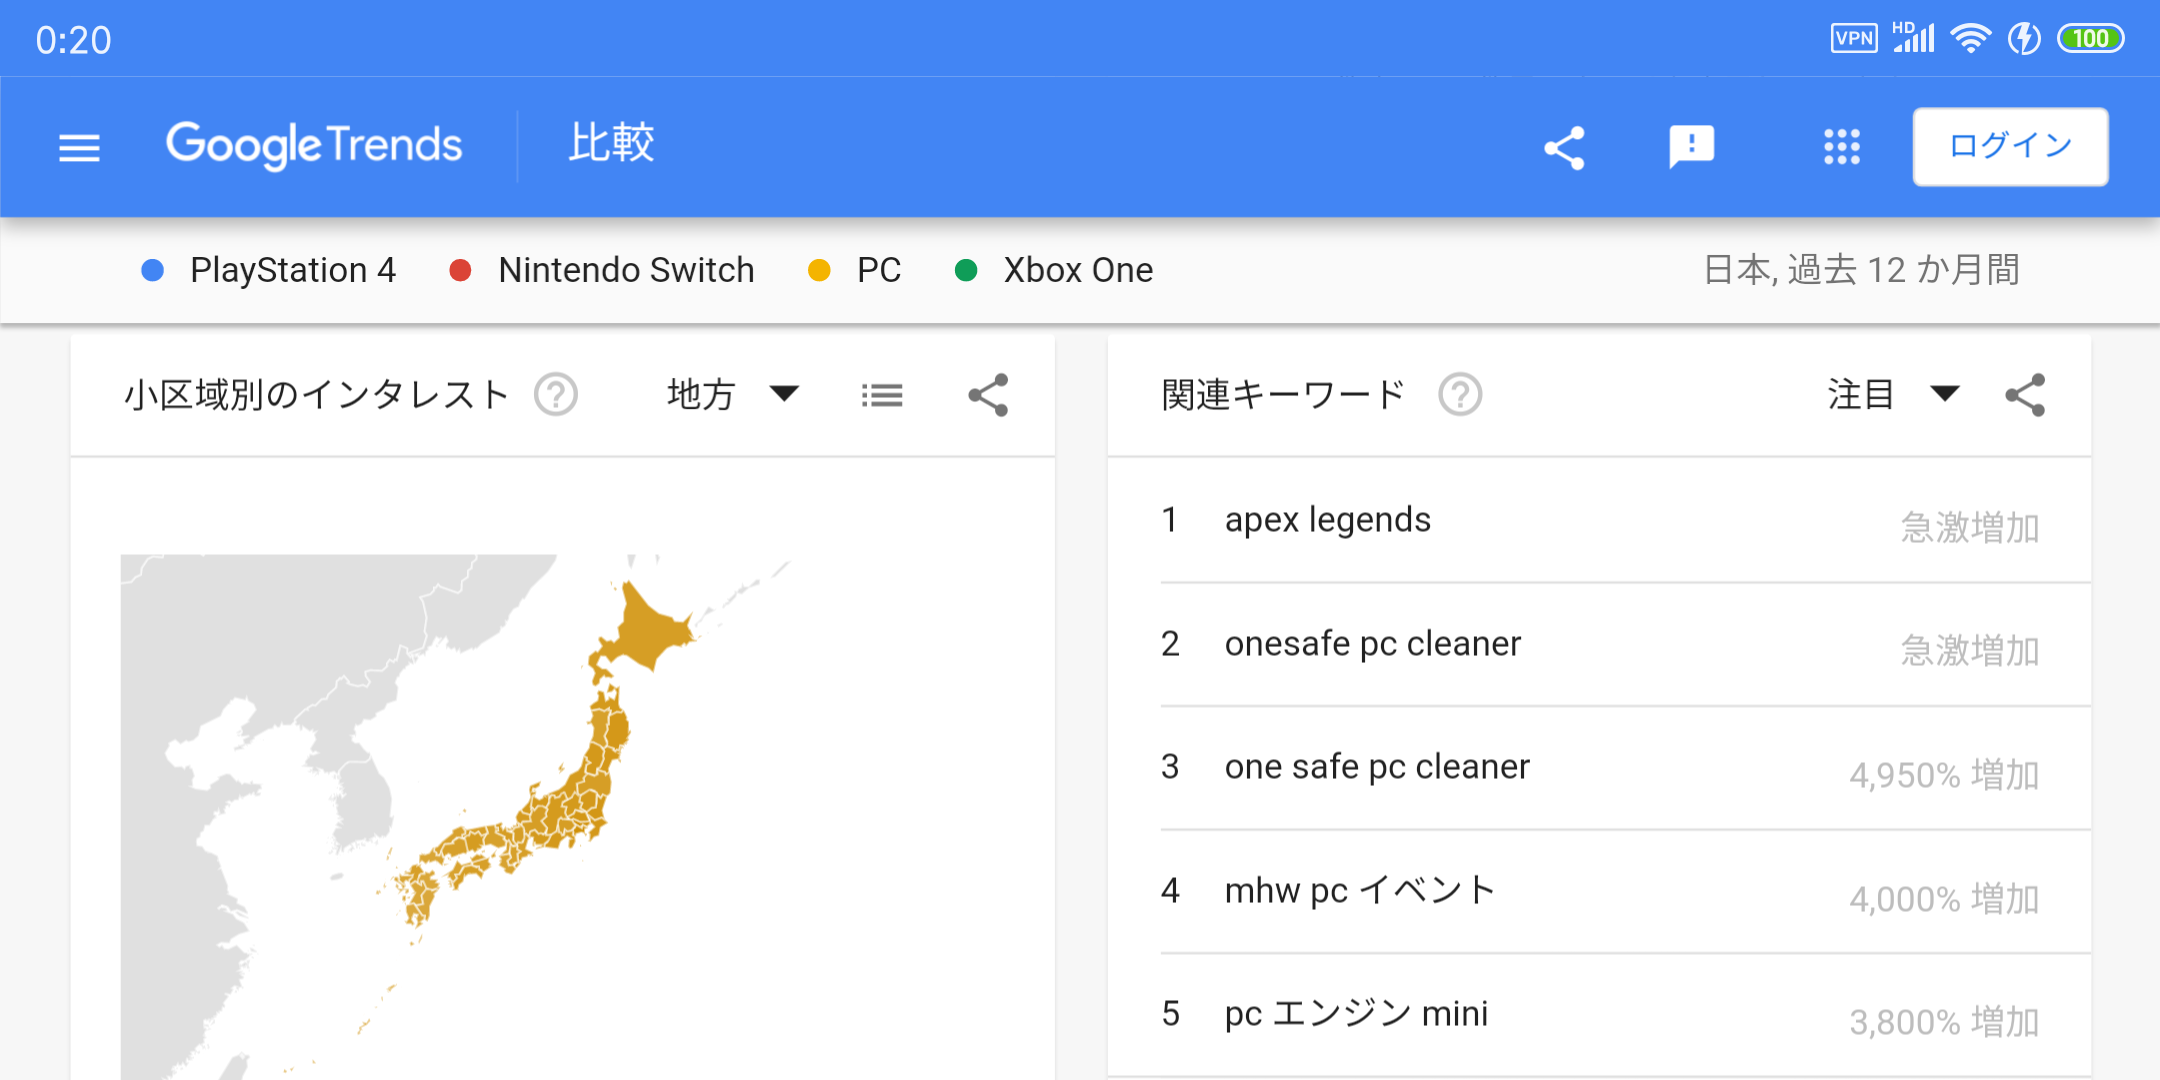
Task: Open the Google Trends logo link
Action: 314,146
